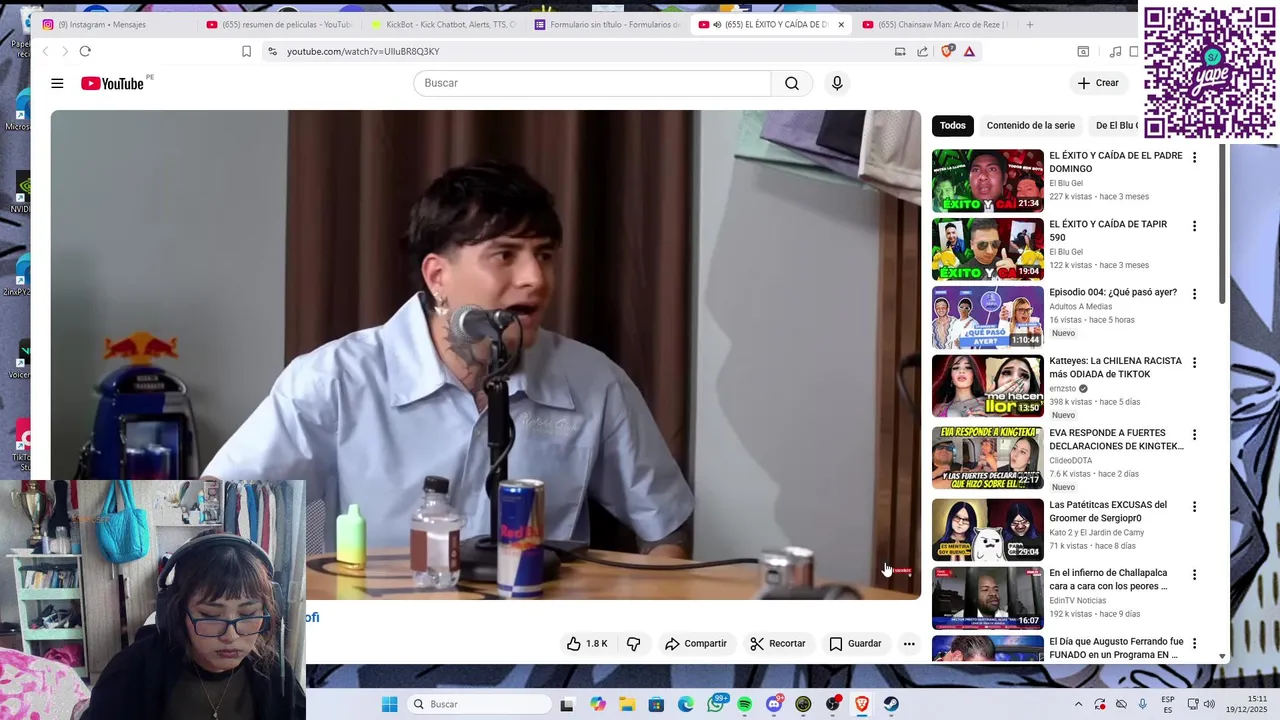Open options menu for Katteyes video
The width and height of the screenshot is (1280, 720).
(x=1194, y=363)
